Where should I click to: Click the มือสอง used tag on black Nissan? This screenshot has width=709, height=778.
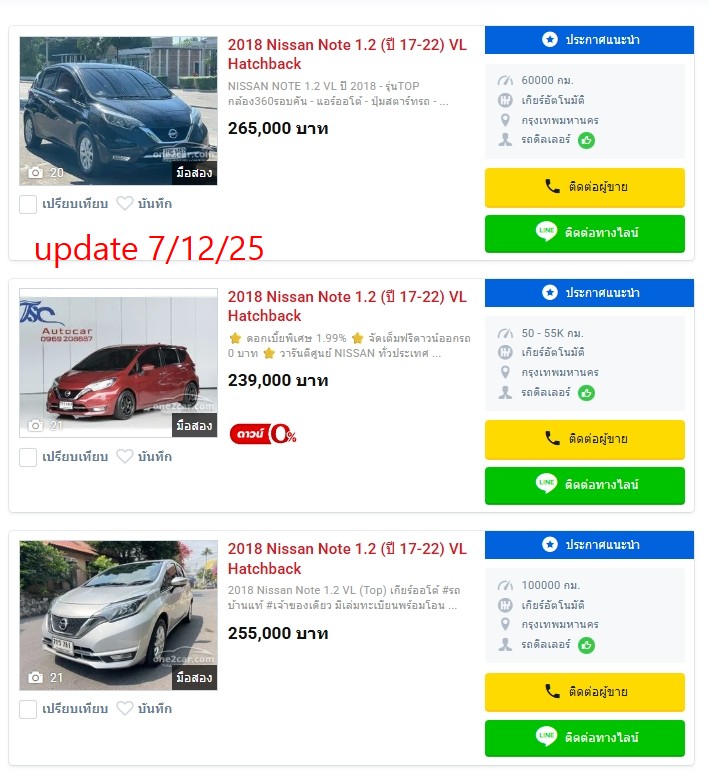click(x=194, y=173)
